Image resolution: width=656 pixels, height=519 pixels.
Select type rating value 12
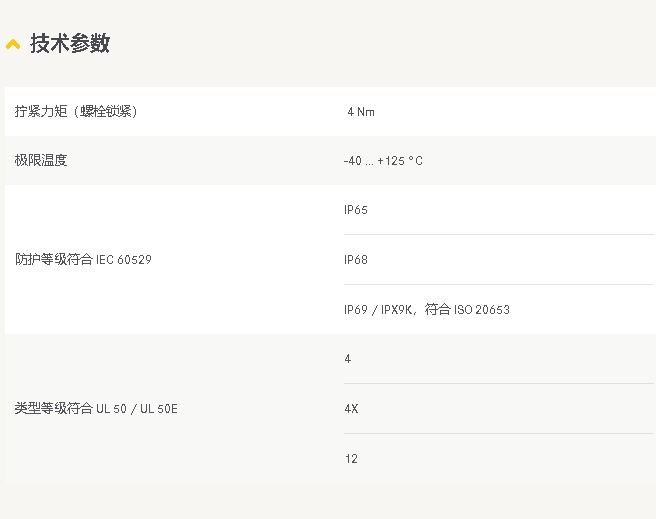pyautogui.click(x=351, y=459)
